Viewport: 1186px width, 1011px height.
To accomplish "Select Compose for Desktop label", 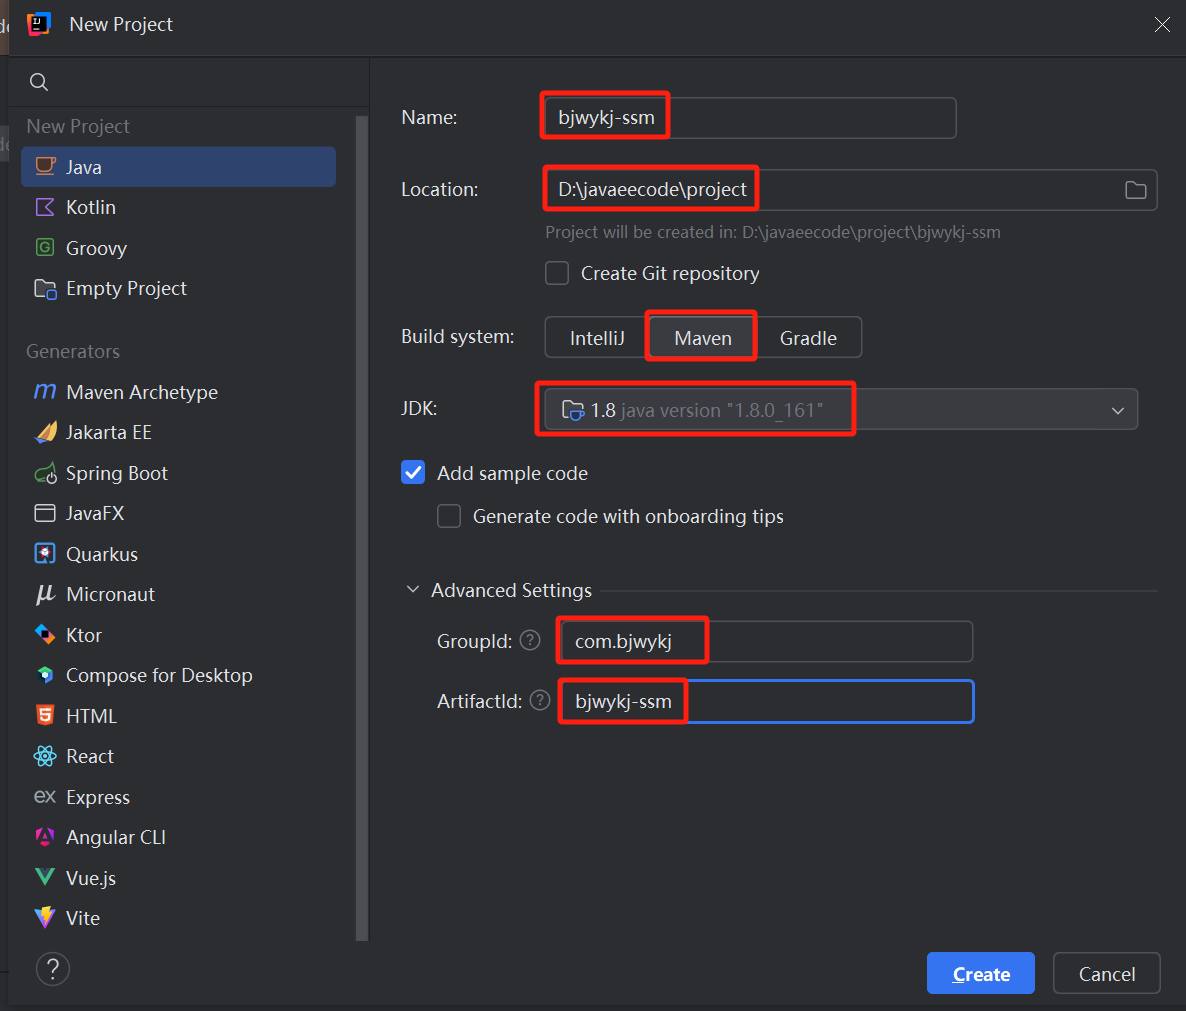I will coord(159,675).
